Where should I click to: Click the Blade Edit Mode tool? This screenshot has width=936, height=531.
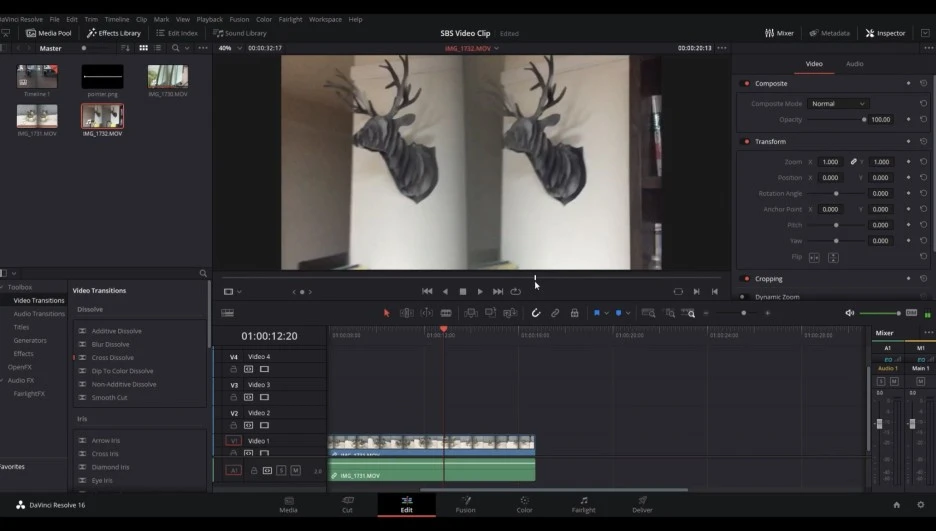(x=446, y=313)
